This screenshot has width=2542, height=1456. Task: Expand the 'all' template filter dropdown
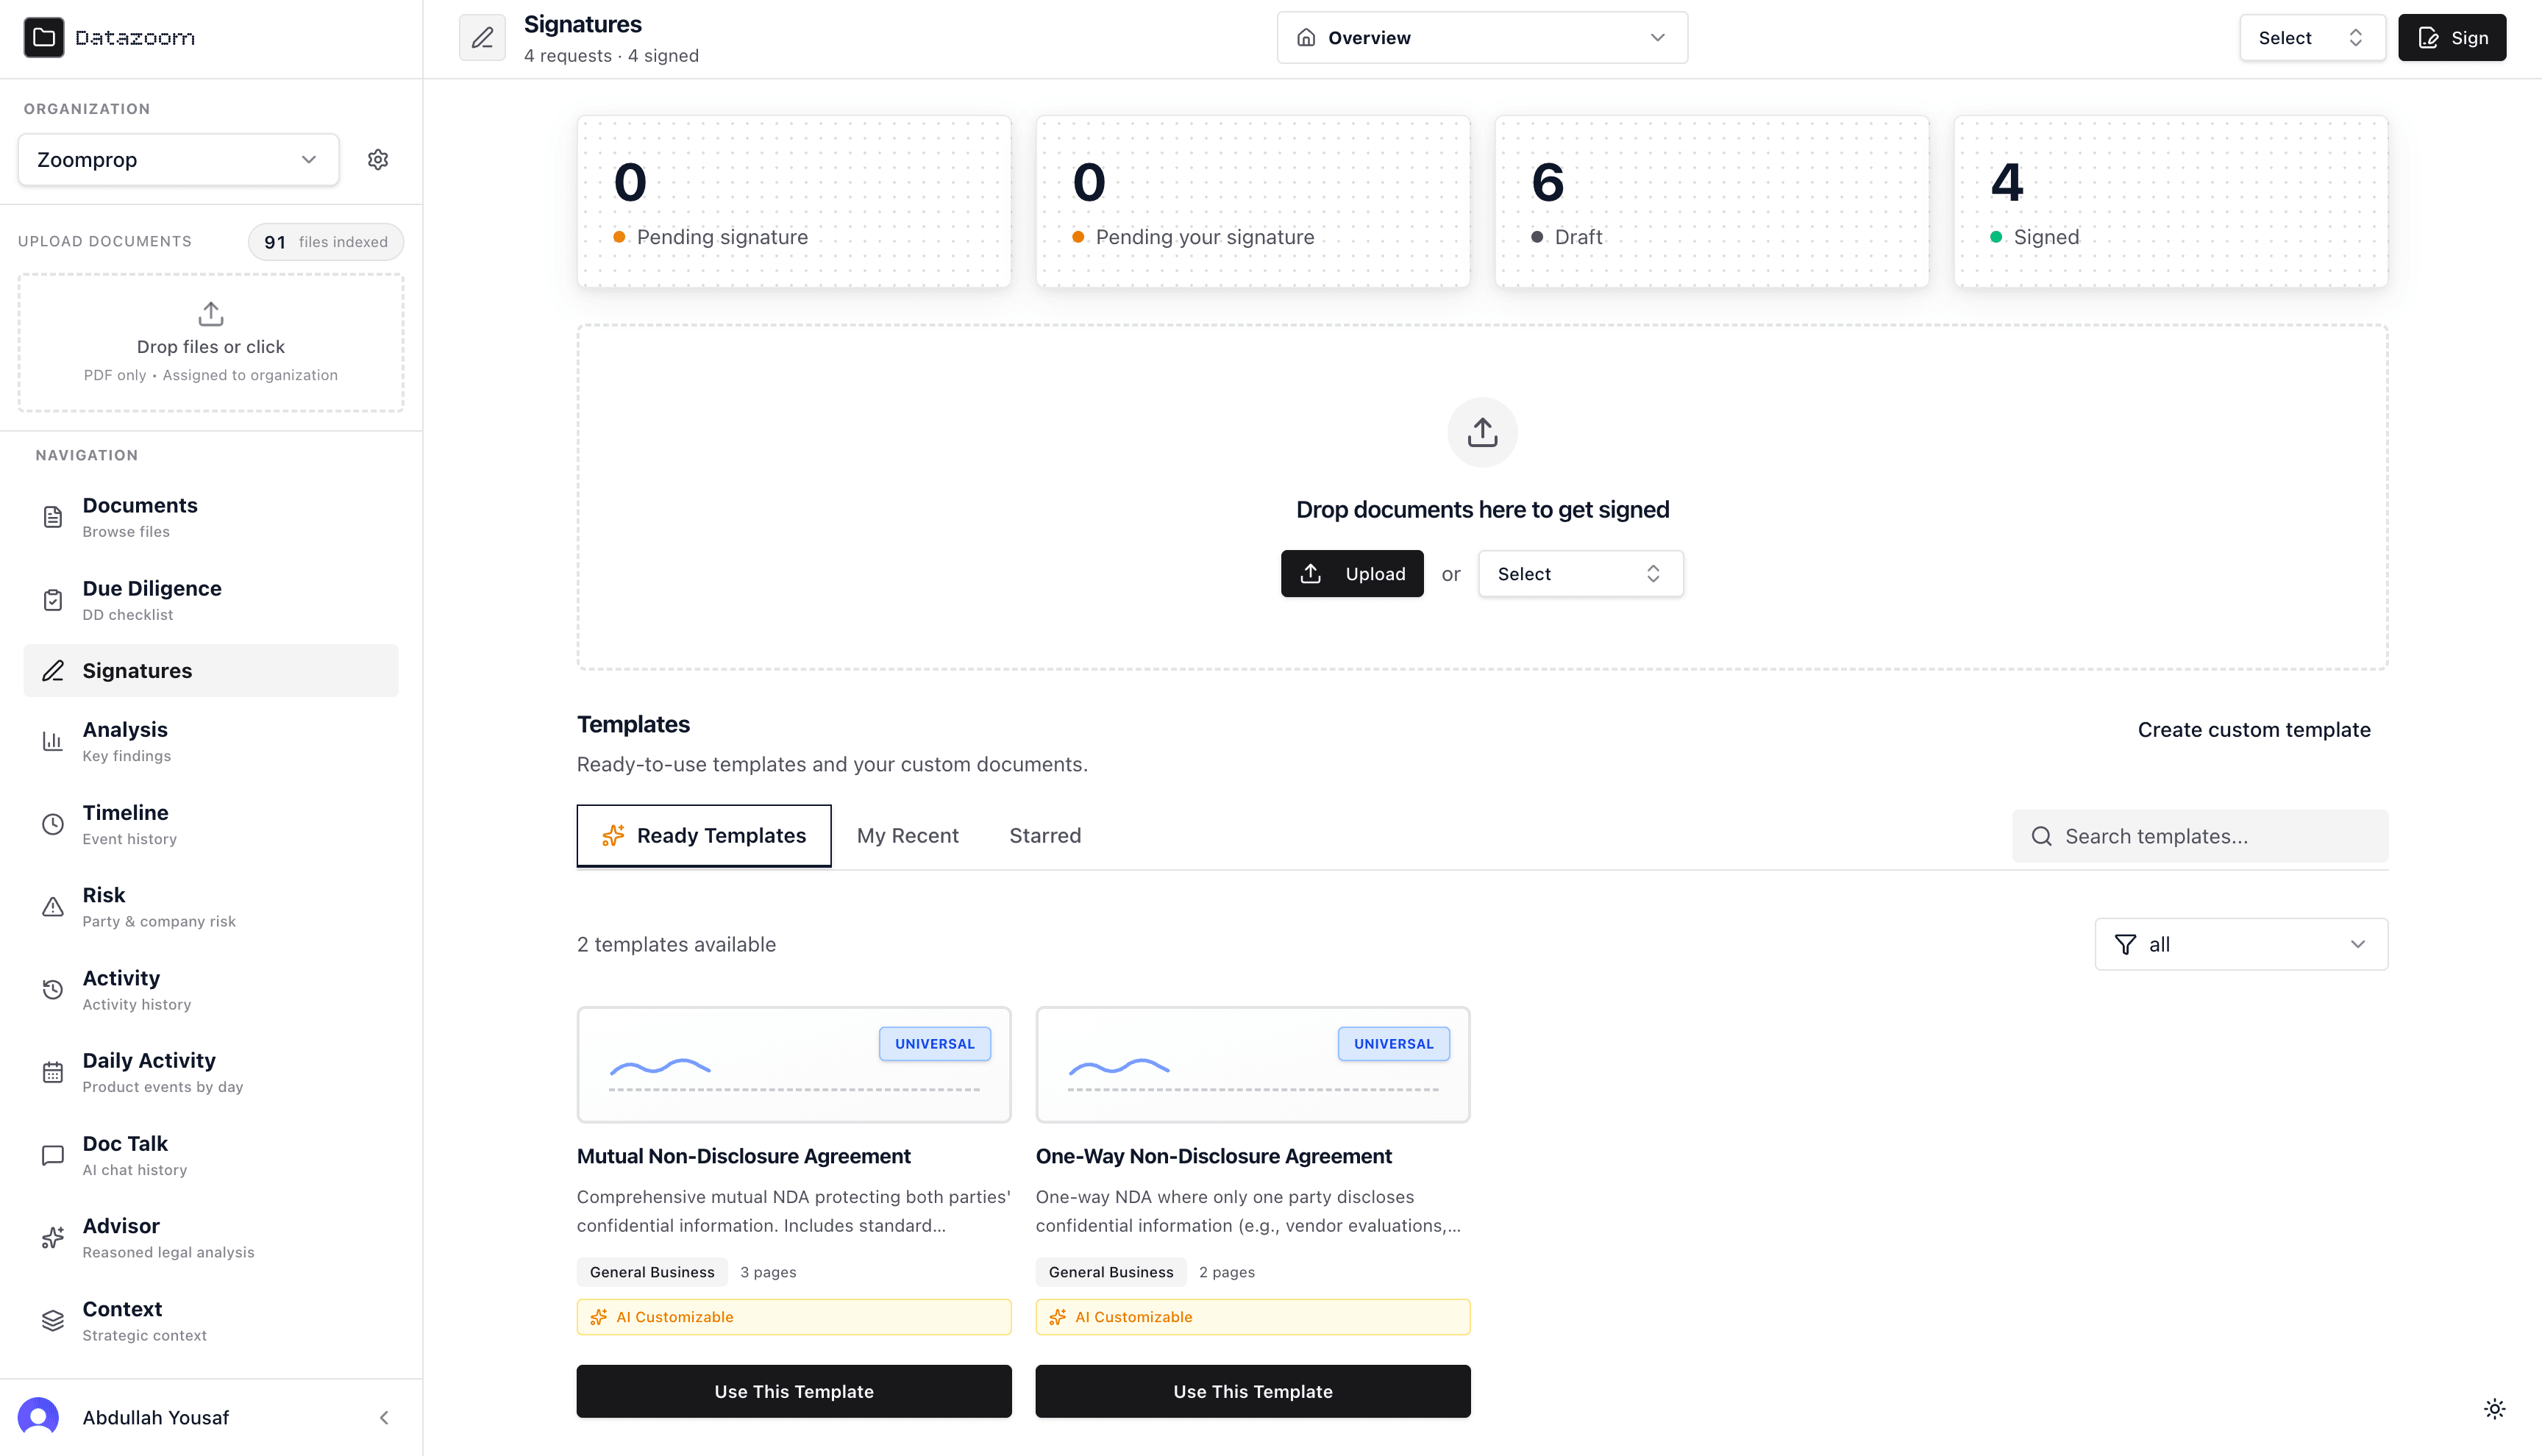(2241, 944)
